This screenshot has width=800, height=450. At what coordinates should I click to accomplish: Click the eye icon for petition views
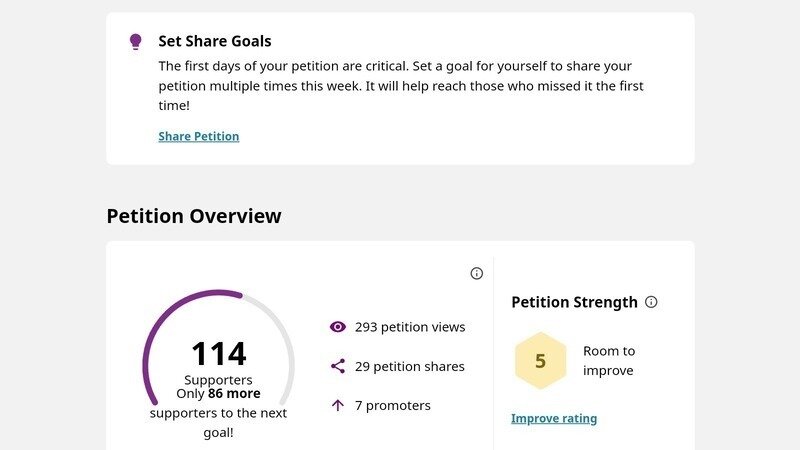pyautogui.click(x=338, y=327)
